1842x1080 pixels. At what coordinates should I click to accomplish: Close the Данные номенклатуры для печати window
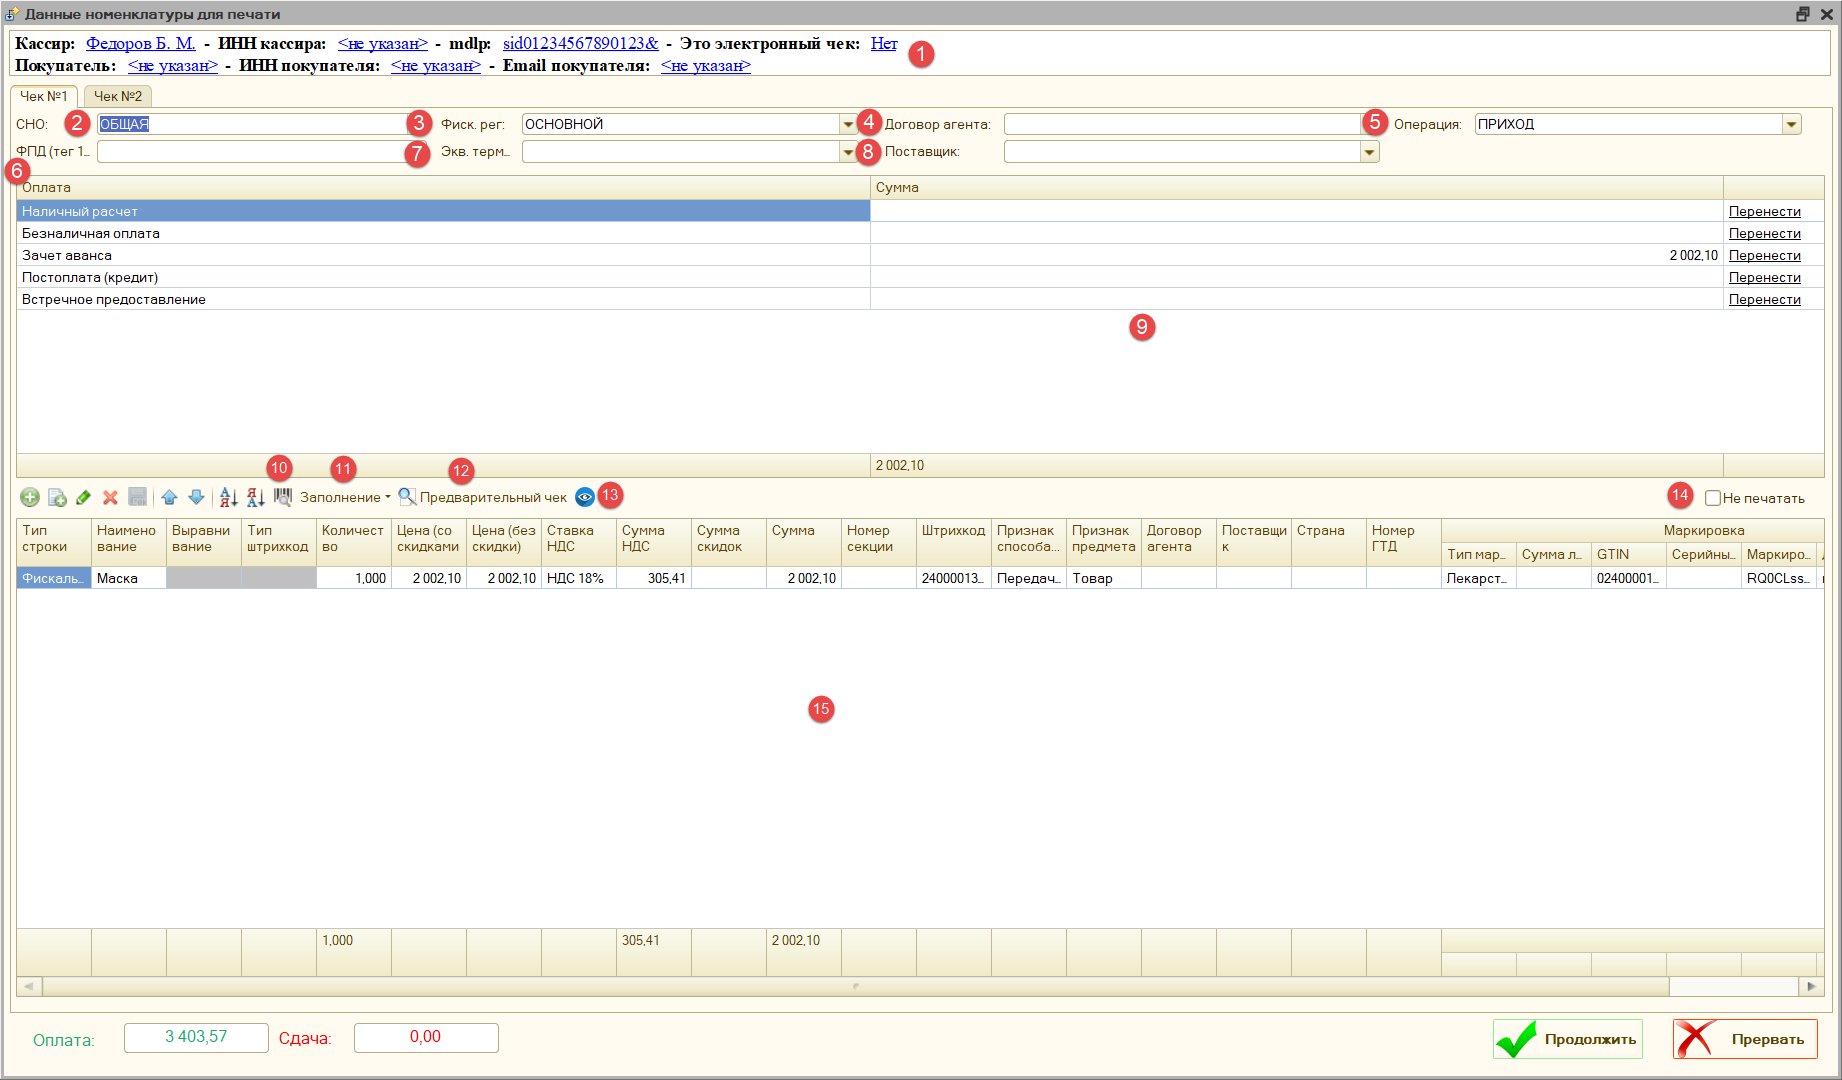(x=1826, y=14)
